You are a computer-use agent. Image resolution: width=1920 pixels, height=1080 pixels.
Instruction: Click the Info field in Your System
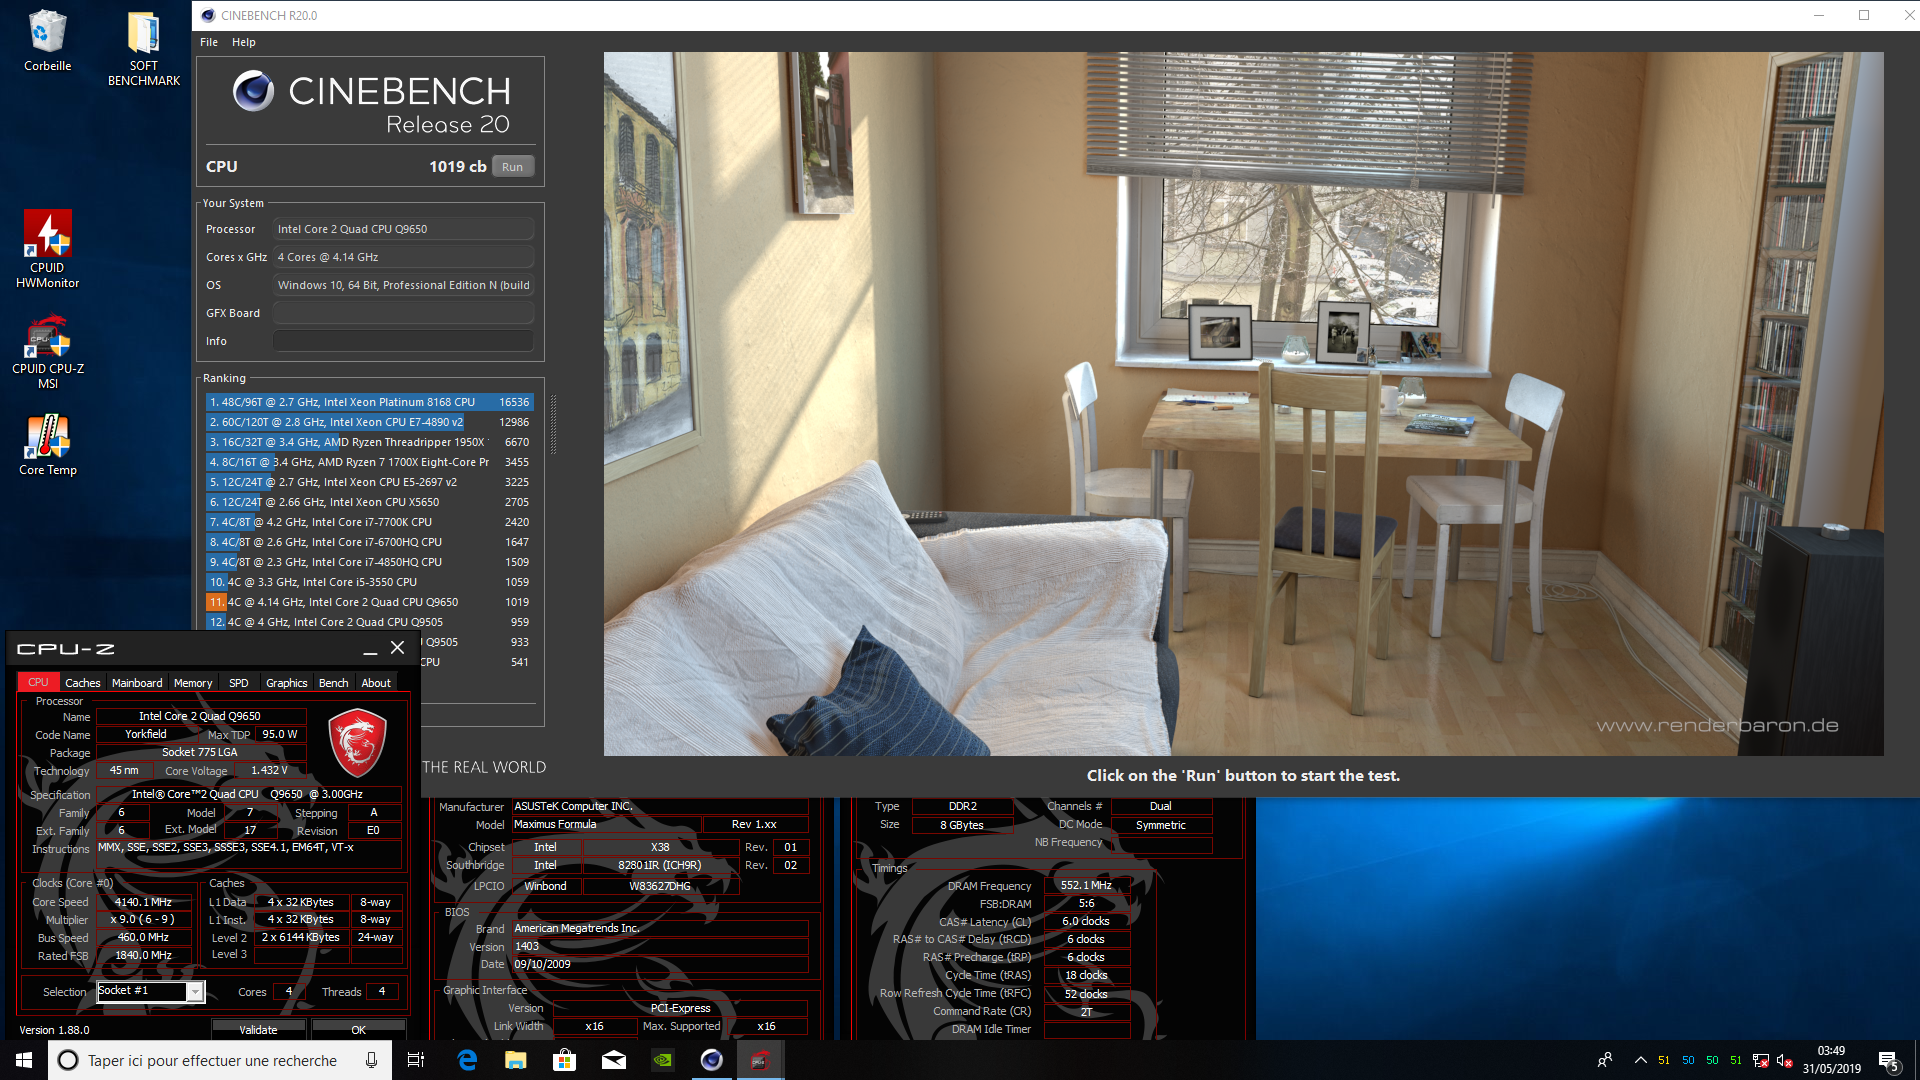pos(403,341)
